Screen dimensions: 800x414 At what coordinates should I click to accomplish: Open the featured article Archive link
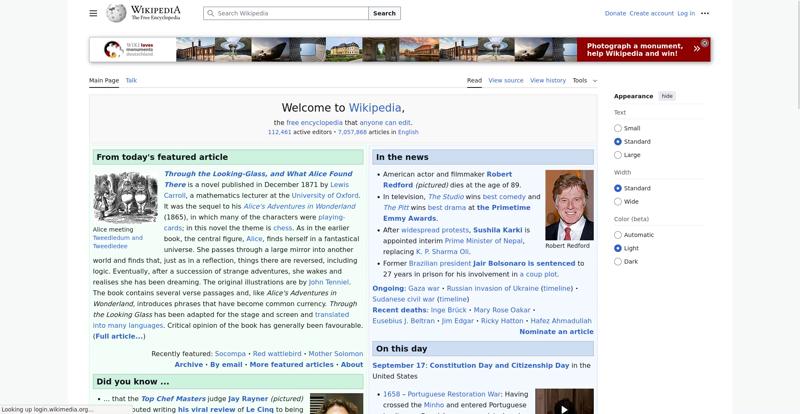coord(188,364)
